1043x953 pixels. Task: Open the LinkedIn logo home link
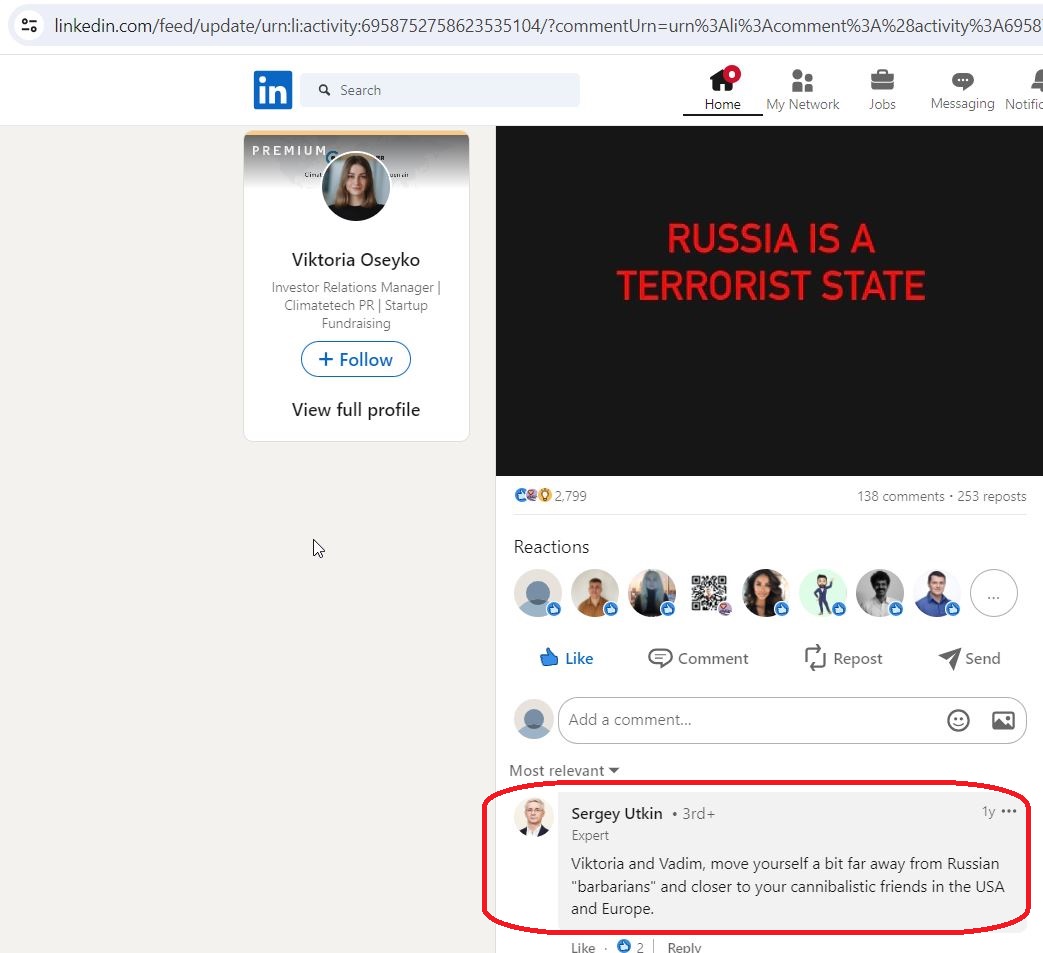(x=273, y=90)
